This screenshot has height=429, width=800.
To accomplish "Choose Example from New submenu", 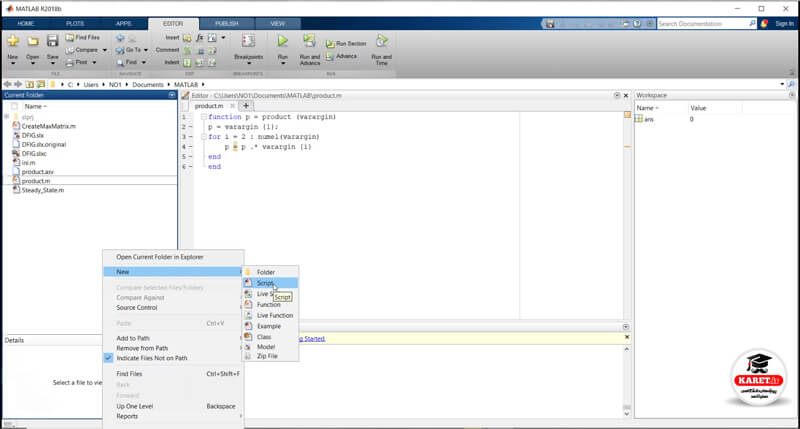I will click(270, 326).
